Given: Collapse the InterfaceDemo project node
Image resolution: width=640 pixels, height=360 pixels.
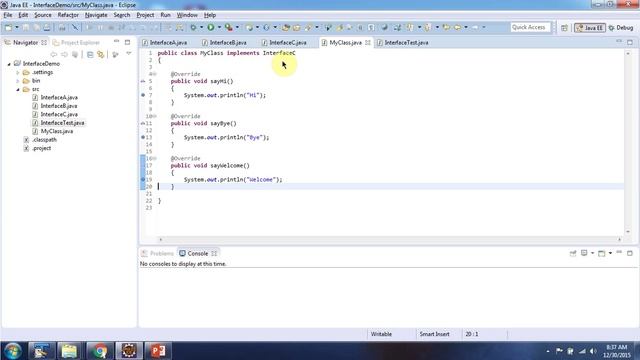Looking at the screenshot, I should pos(9,64).
